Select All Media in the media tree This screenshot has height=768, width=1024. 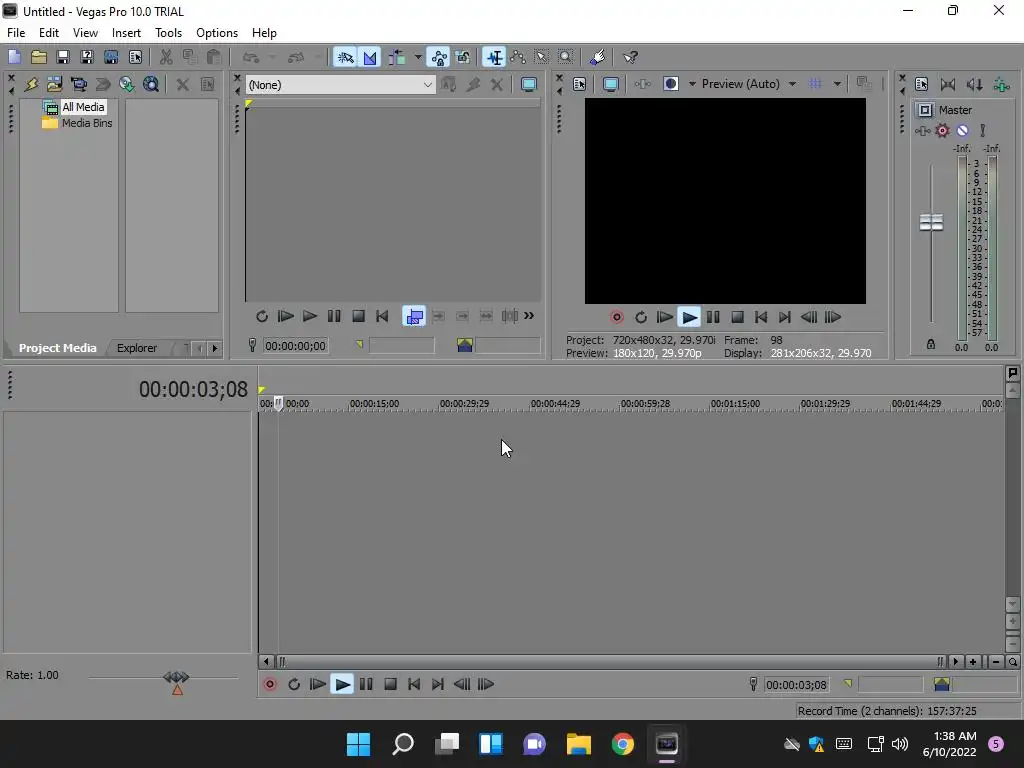pyautogui.click(x=83, y=107)
